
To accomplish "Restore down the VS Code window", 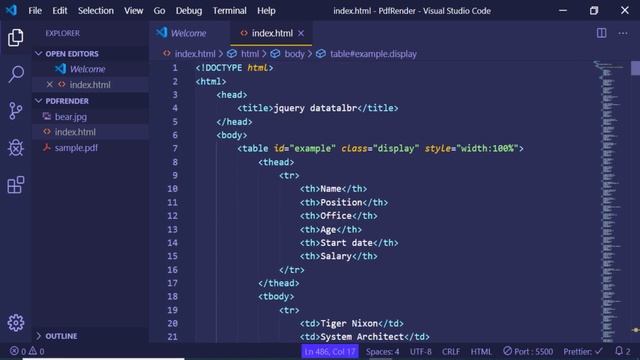I will click(x=594, y=11).
